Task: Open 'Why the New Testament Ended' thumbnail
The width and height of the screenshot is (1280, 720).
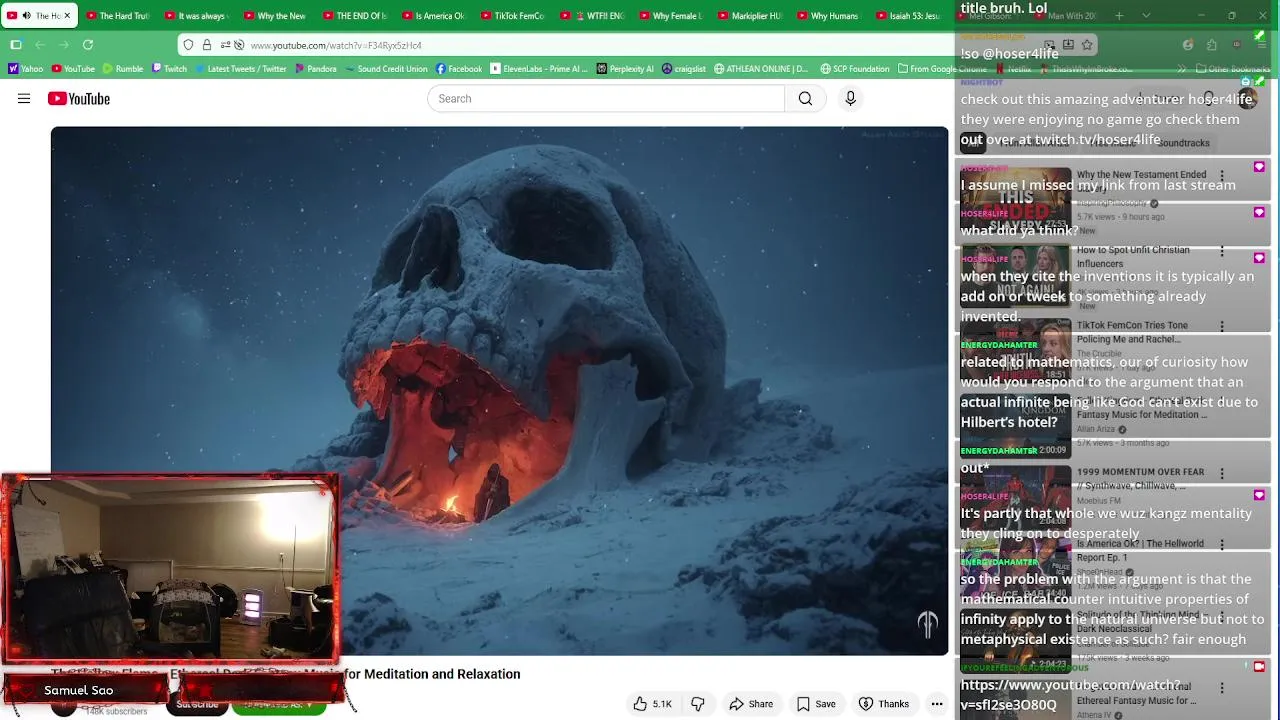Action: [1015, 198]
